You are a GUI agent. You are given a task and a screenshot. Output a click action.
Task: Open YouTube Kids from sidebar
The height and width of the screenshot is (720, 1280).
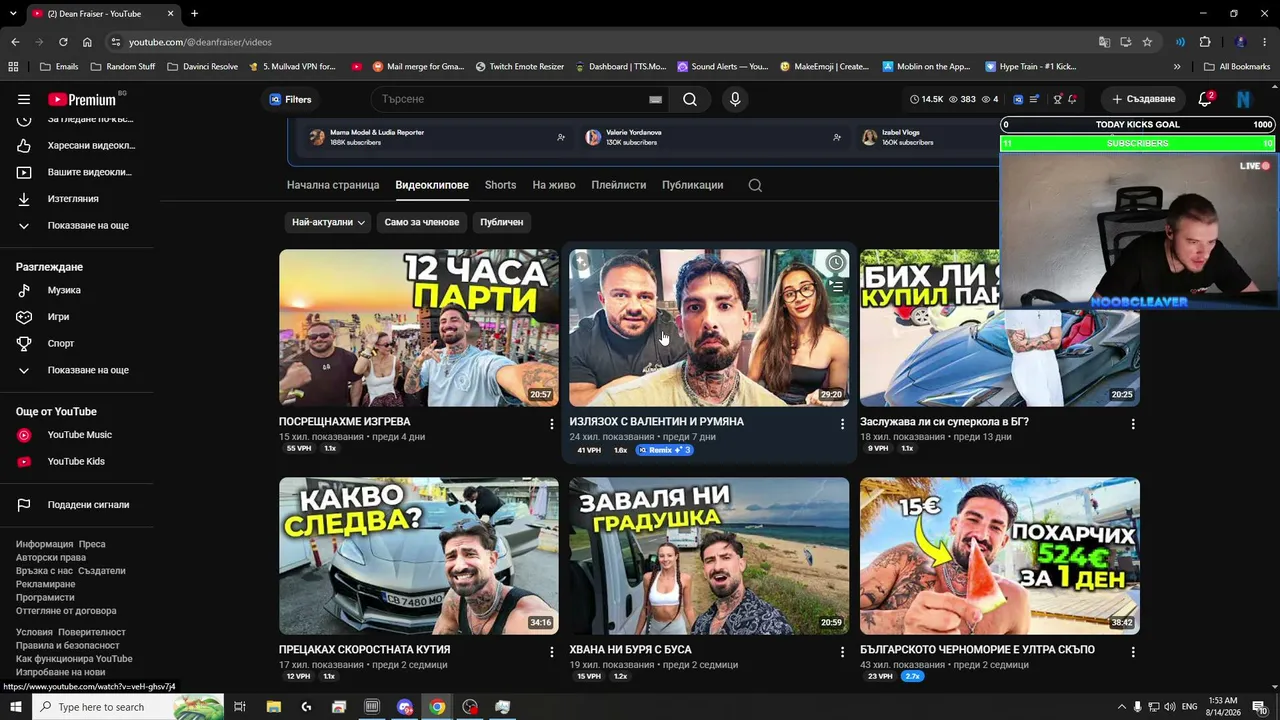point(77,462)
